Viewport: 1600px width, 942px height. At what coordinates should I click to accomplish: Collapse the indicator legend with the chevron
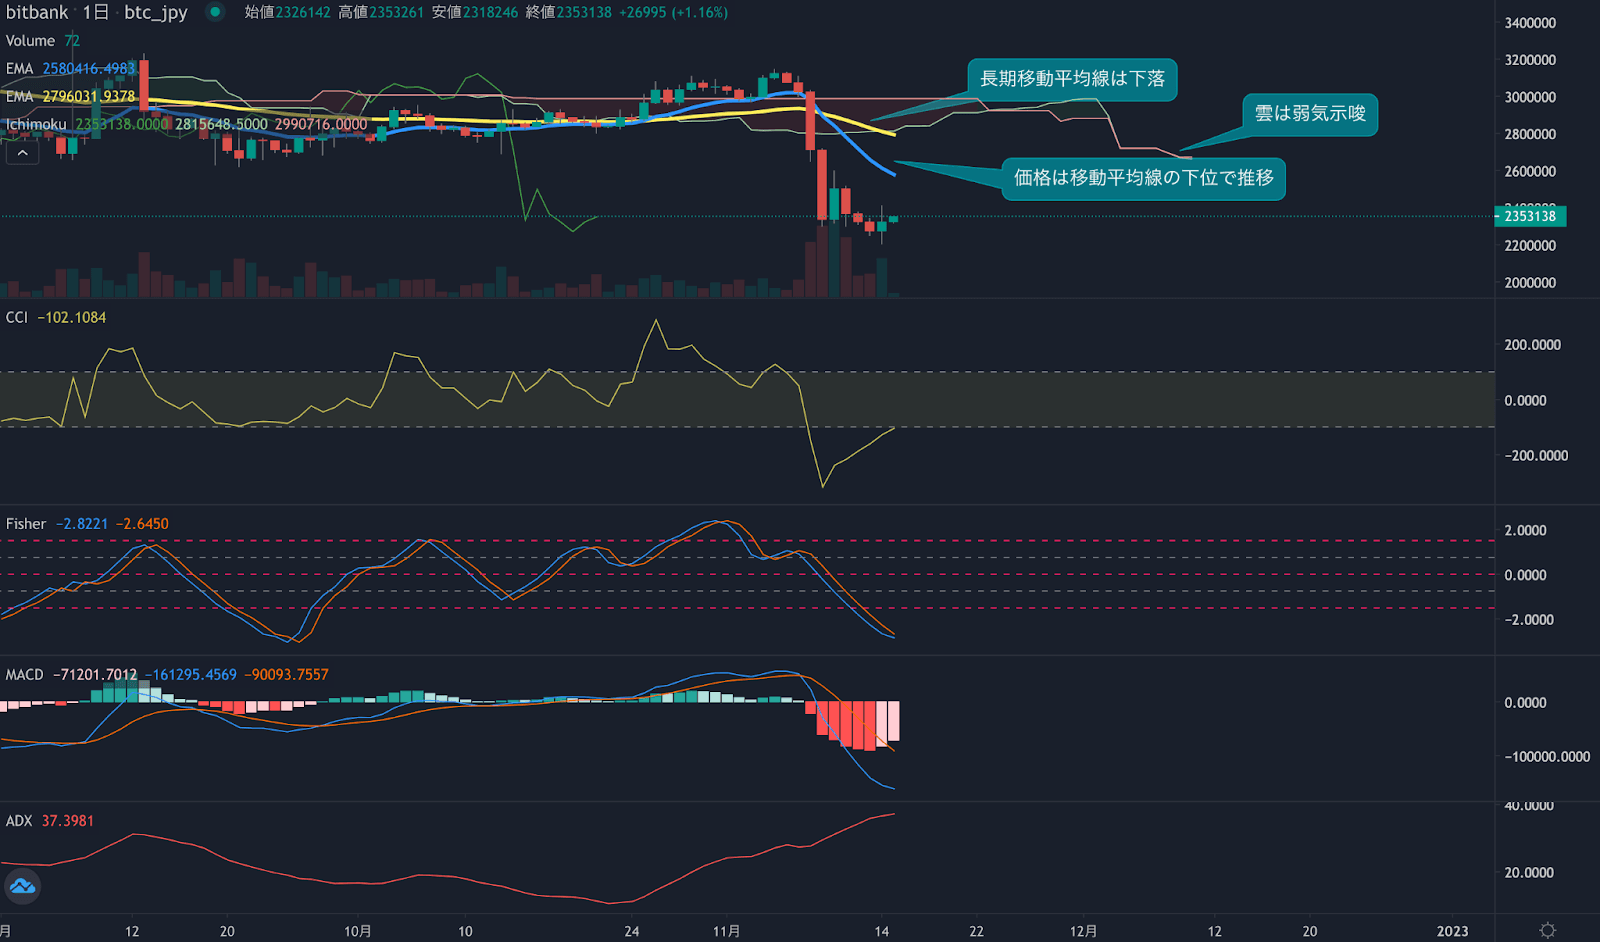pos(22,153)
